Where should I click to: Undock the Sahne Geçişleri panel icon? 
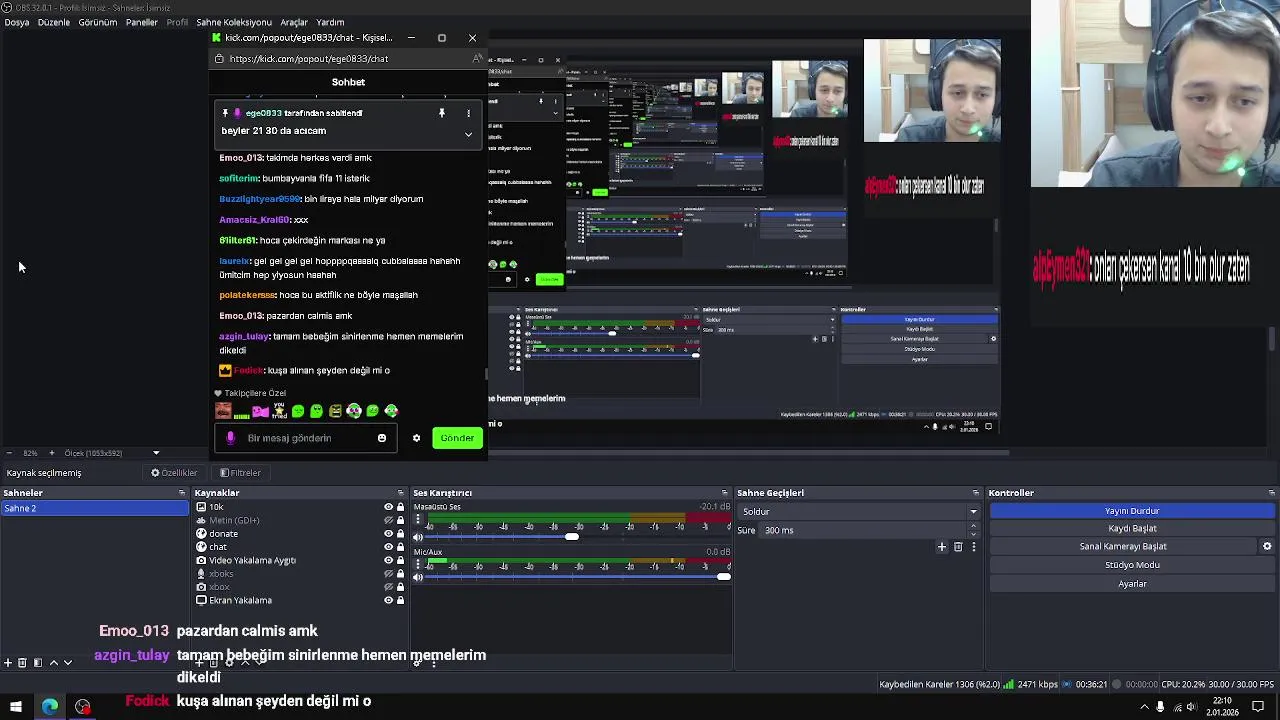[975, 493]
